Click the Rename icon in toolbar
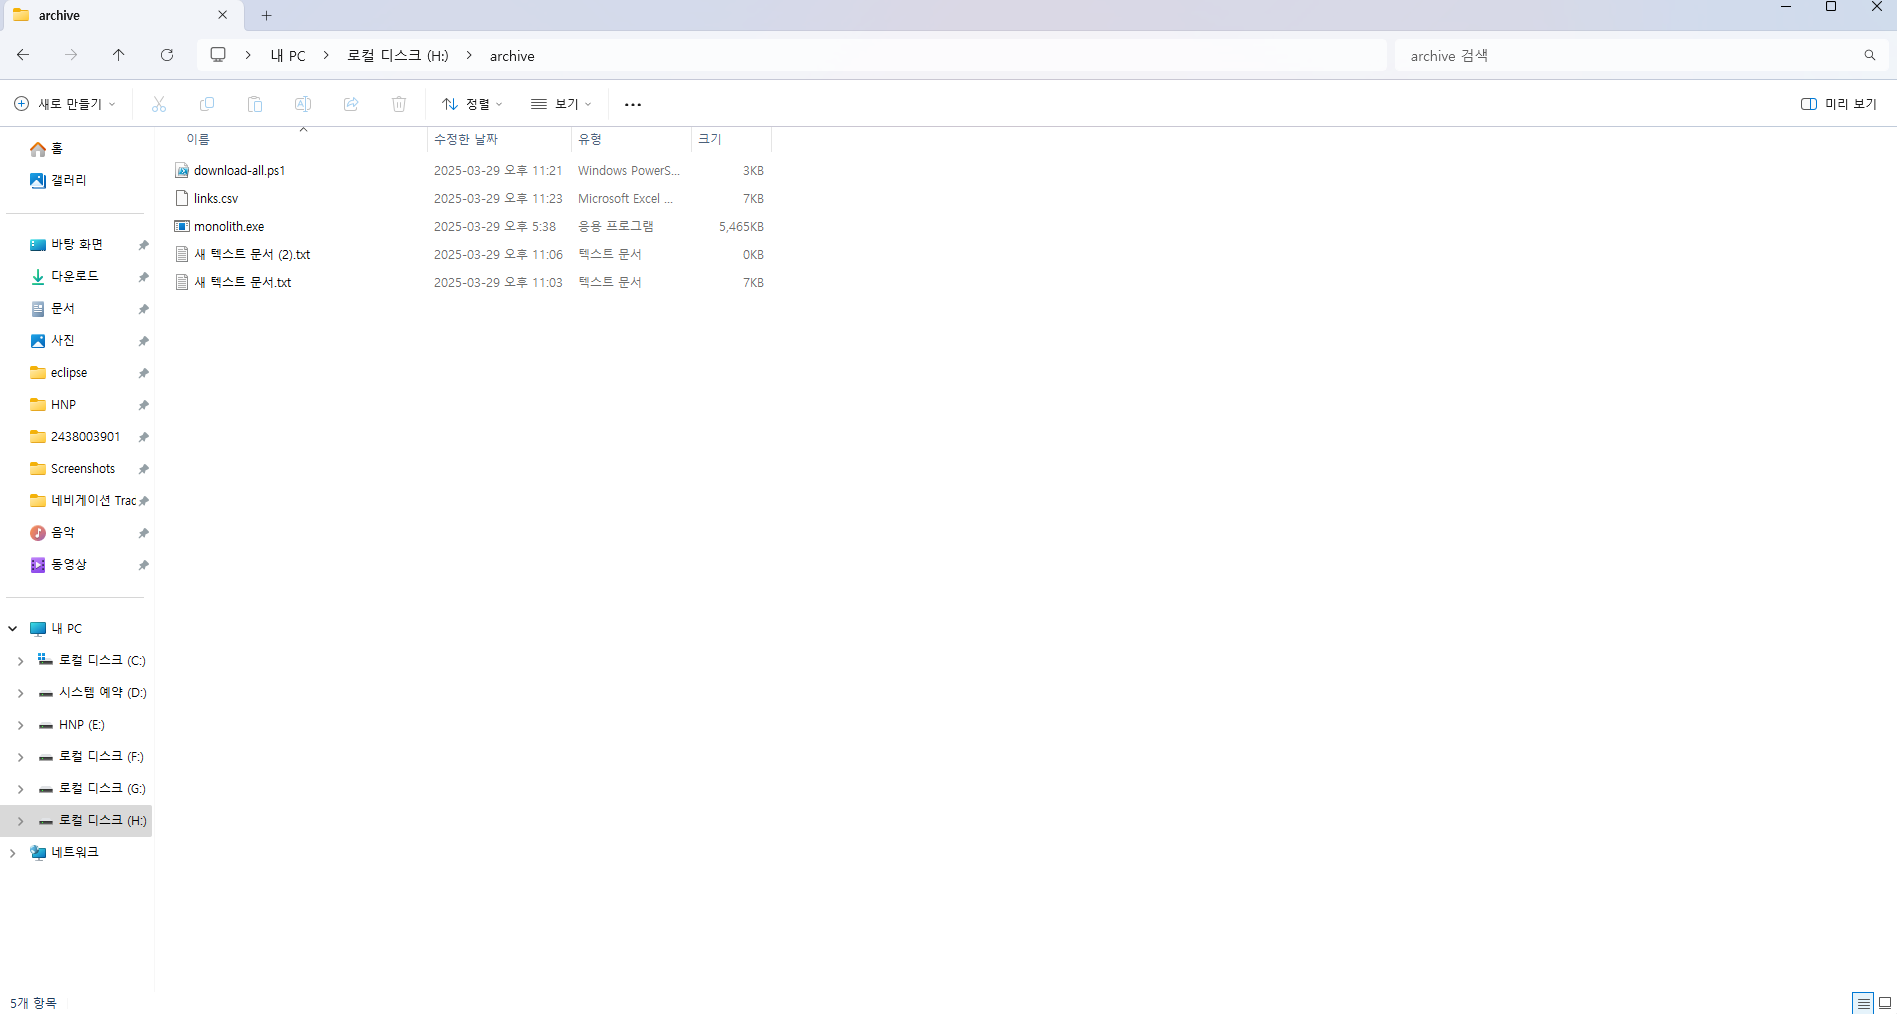 tap(303, 104)
